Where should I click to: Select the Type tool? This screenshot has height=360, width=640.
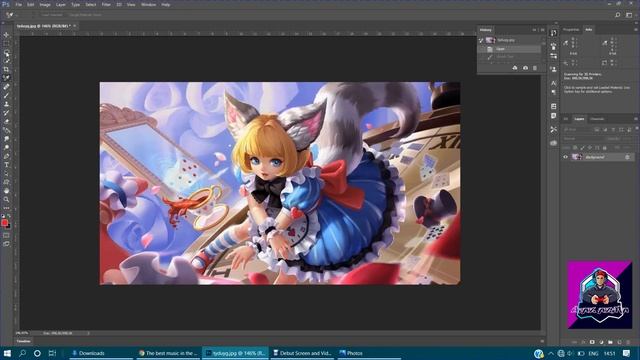6,165
